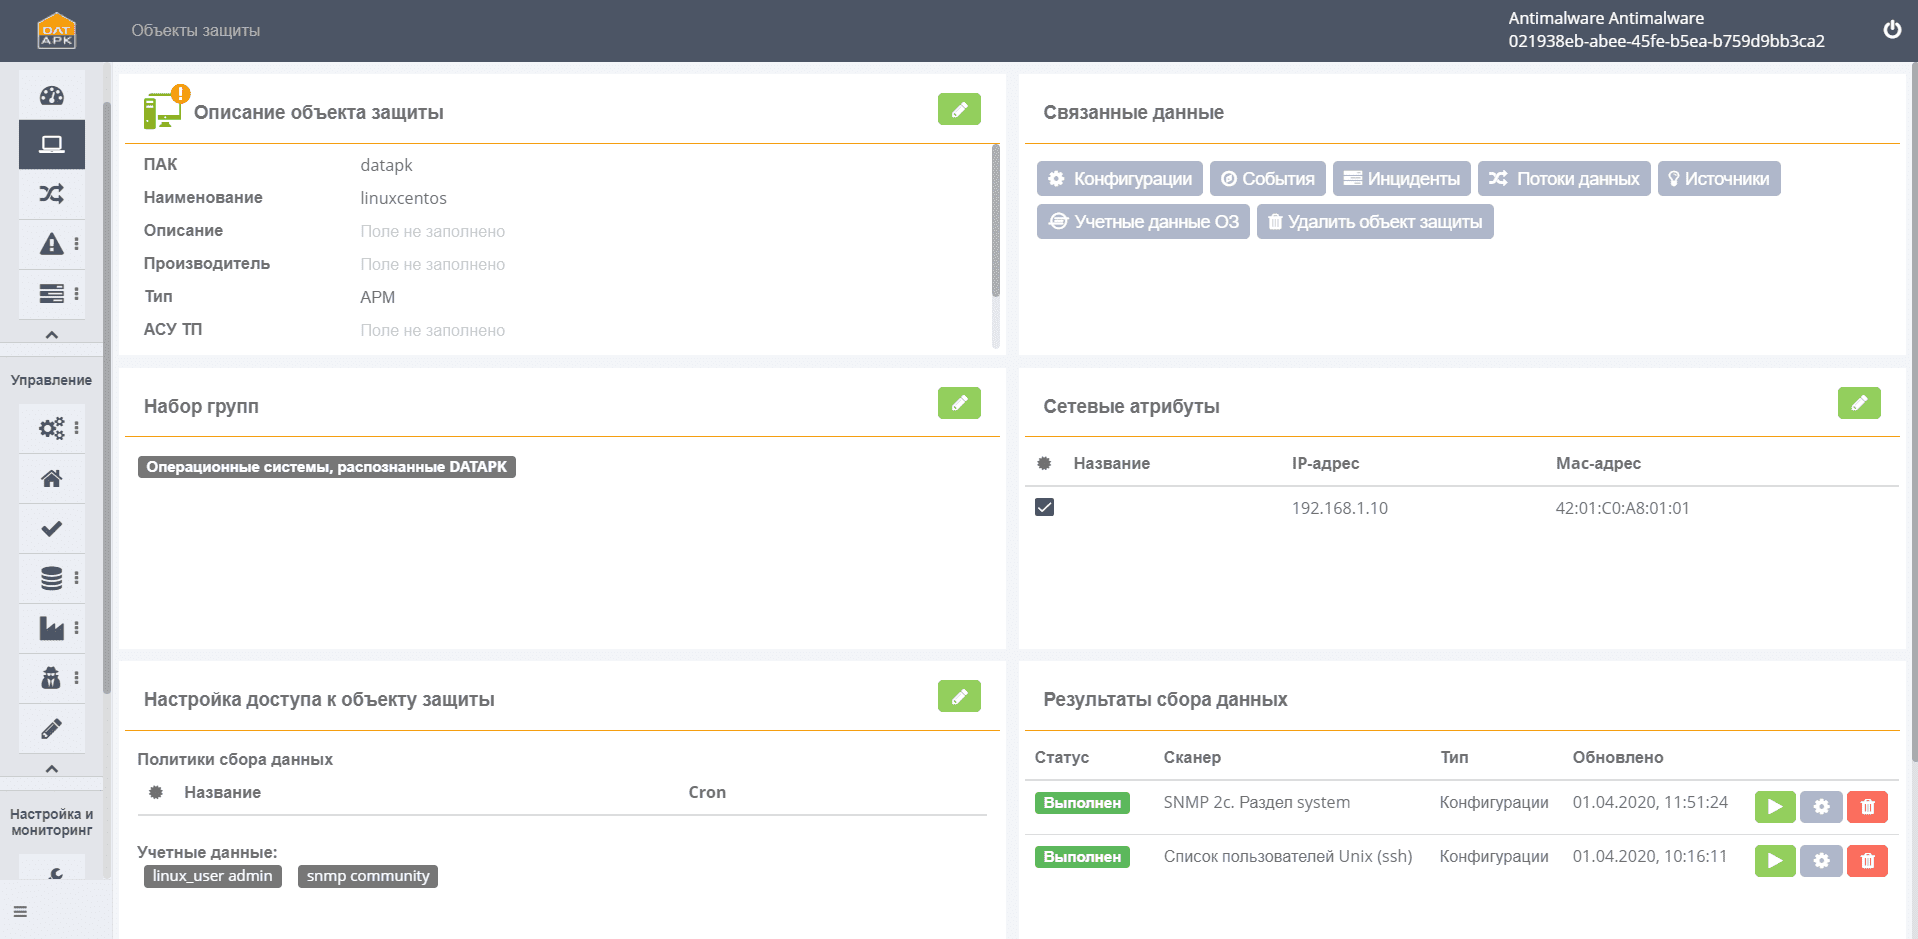Toggle checkbox for 192.168.1.10 network row
The height and width of the screenshot is (939, 1918).
(1044, 507)
